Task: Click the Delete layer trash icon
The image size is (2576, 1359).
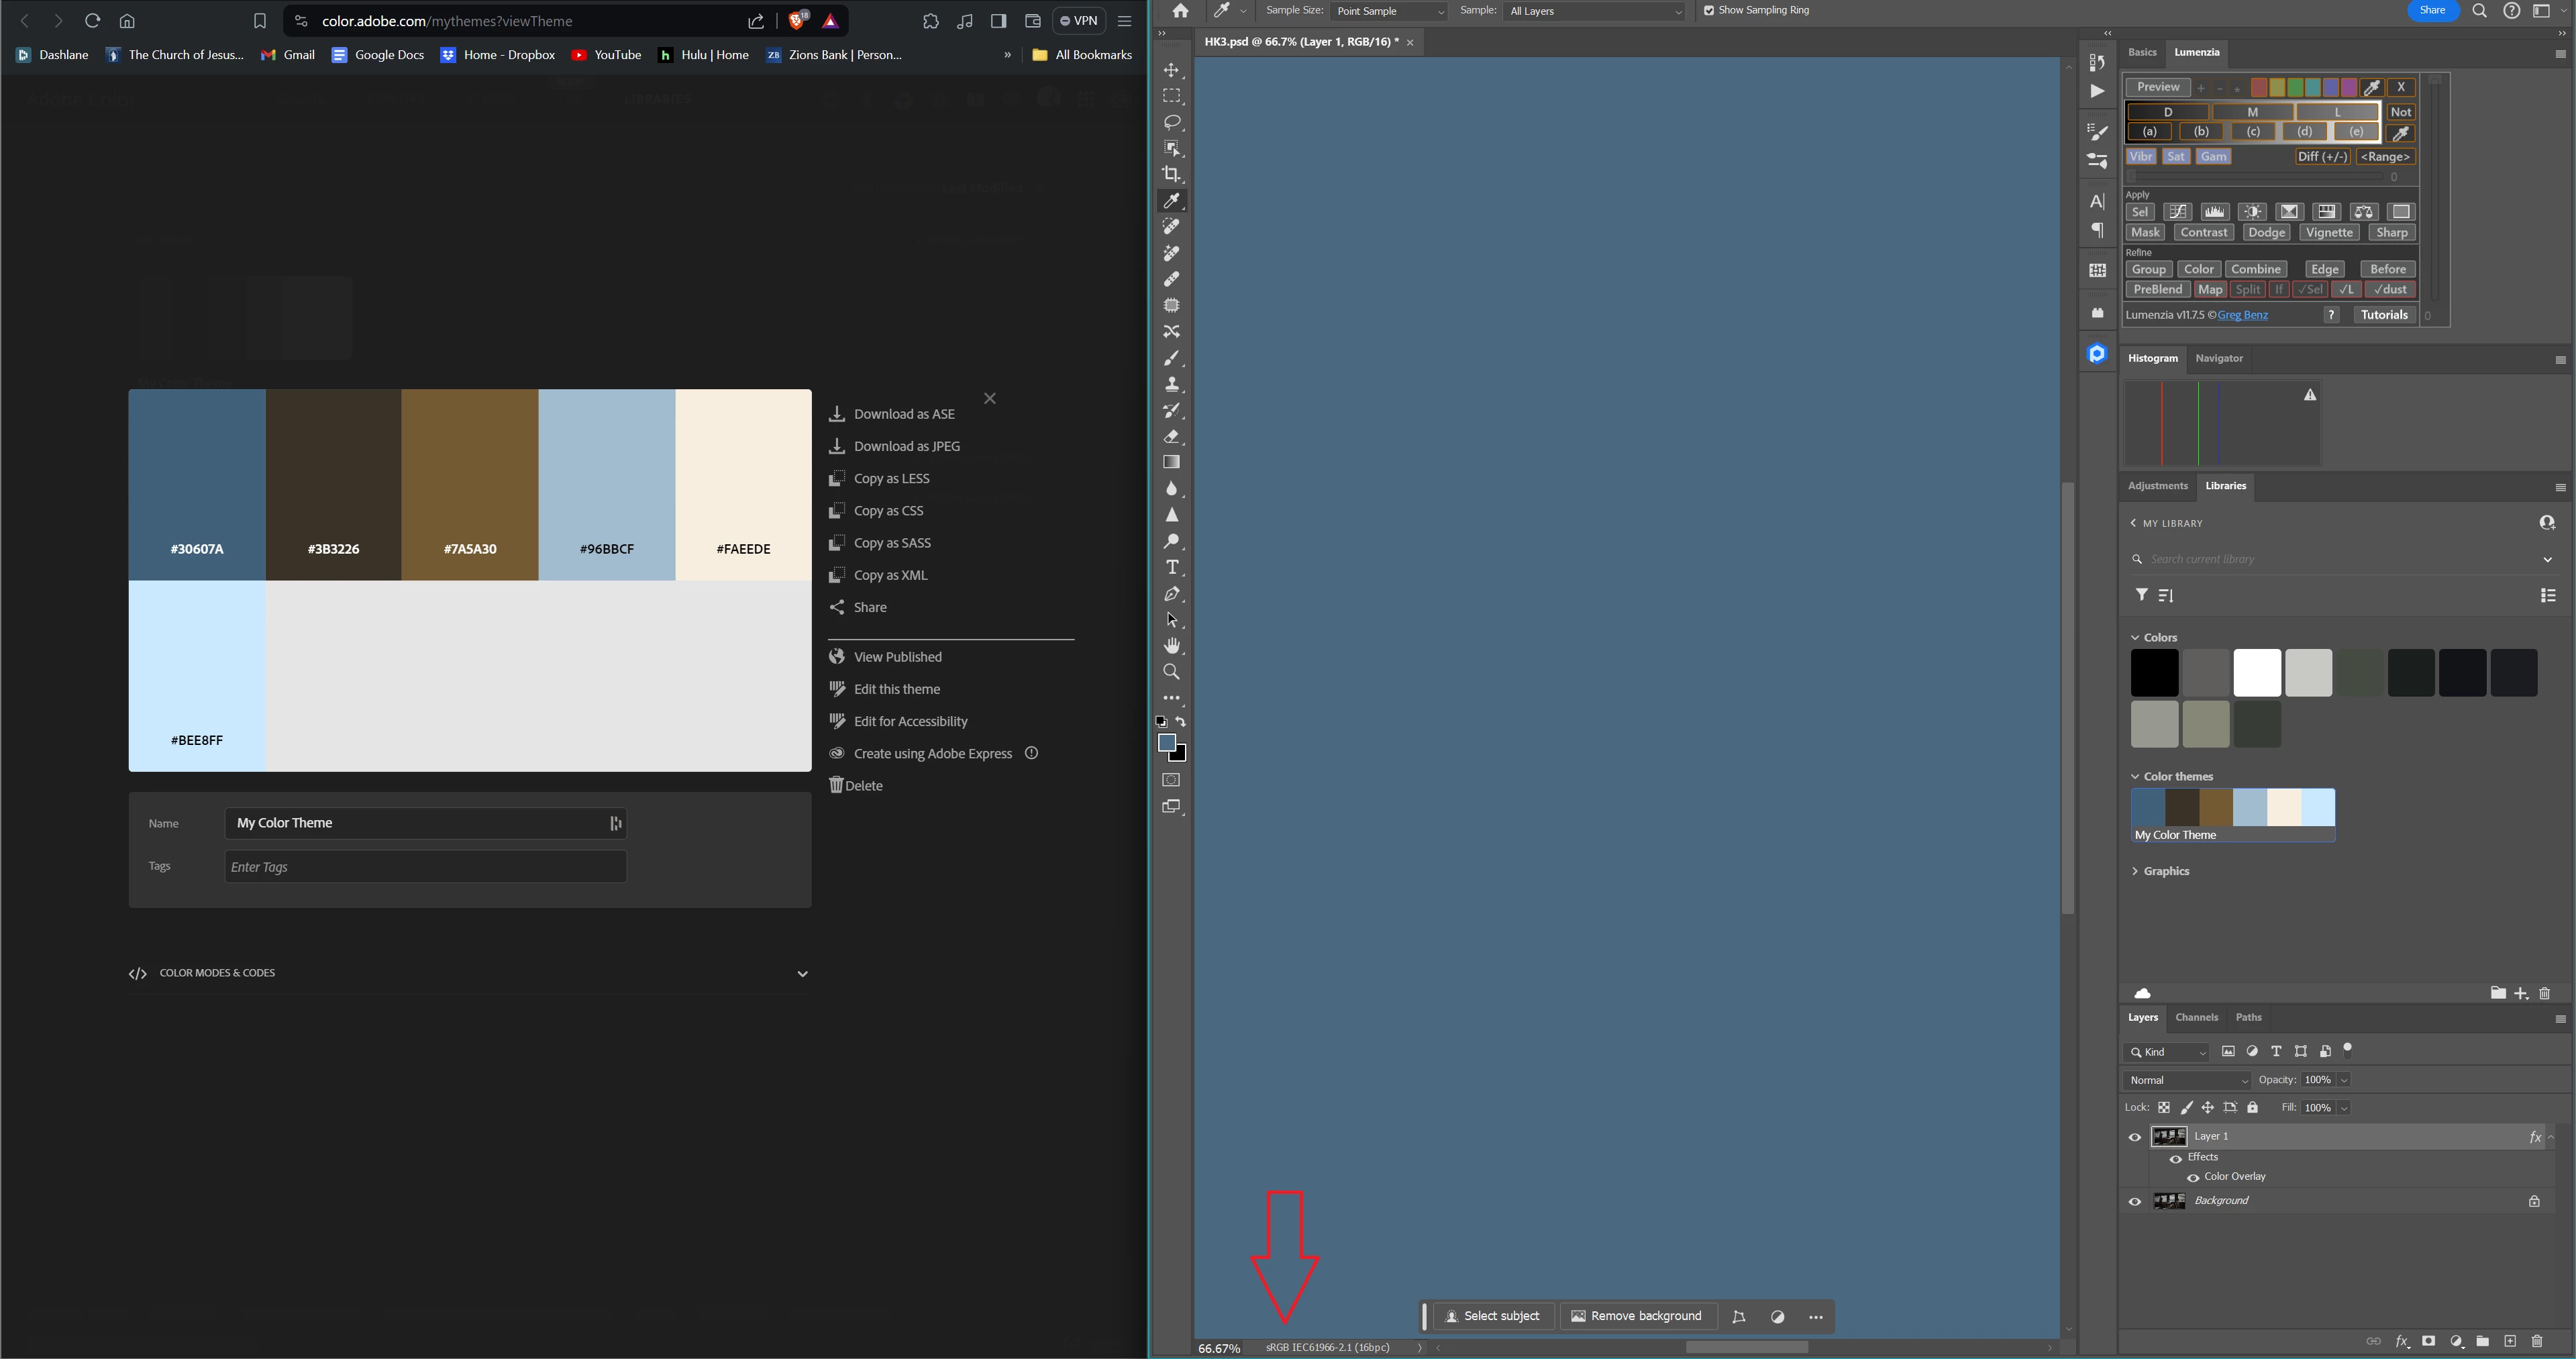Action: [2536, 1341]
